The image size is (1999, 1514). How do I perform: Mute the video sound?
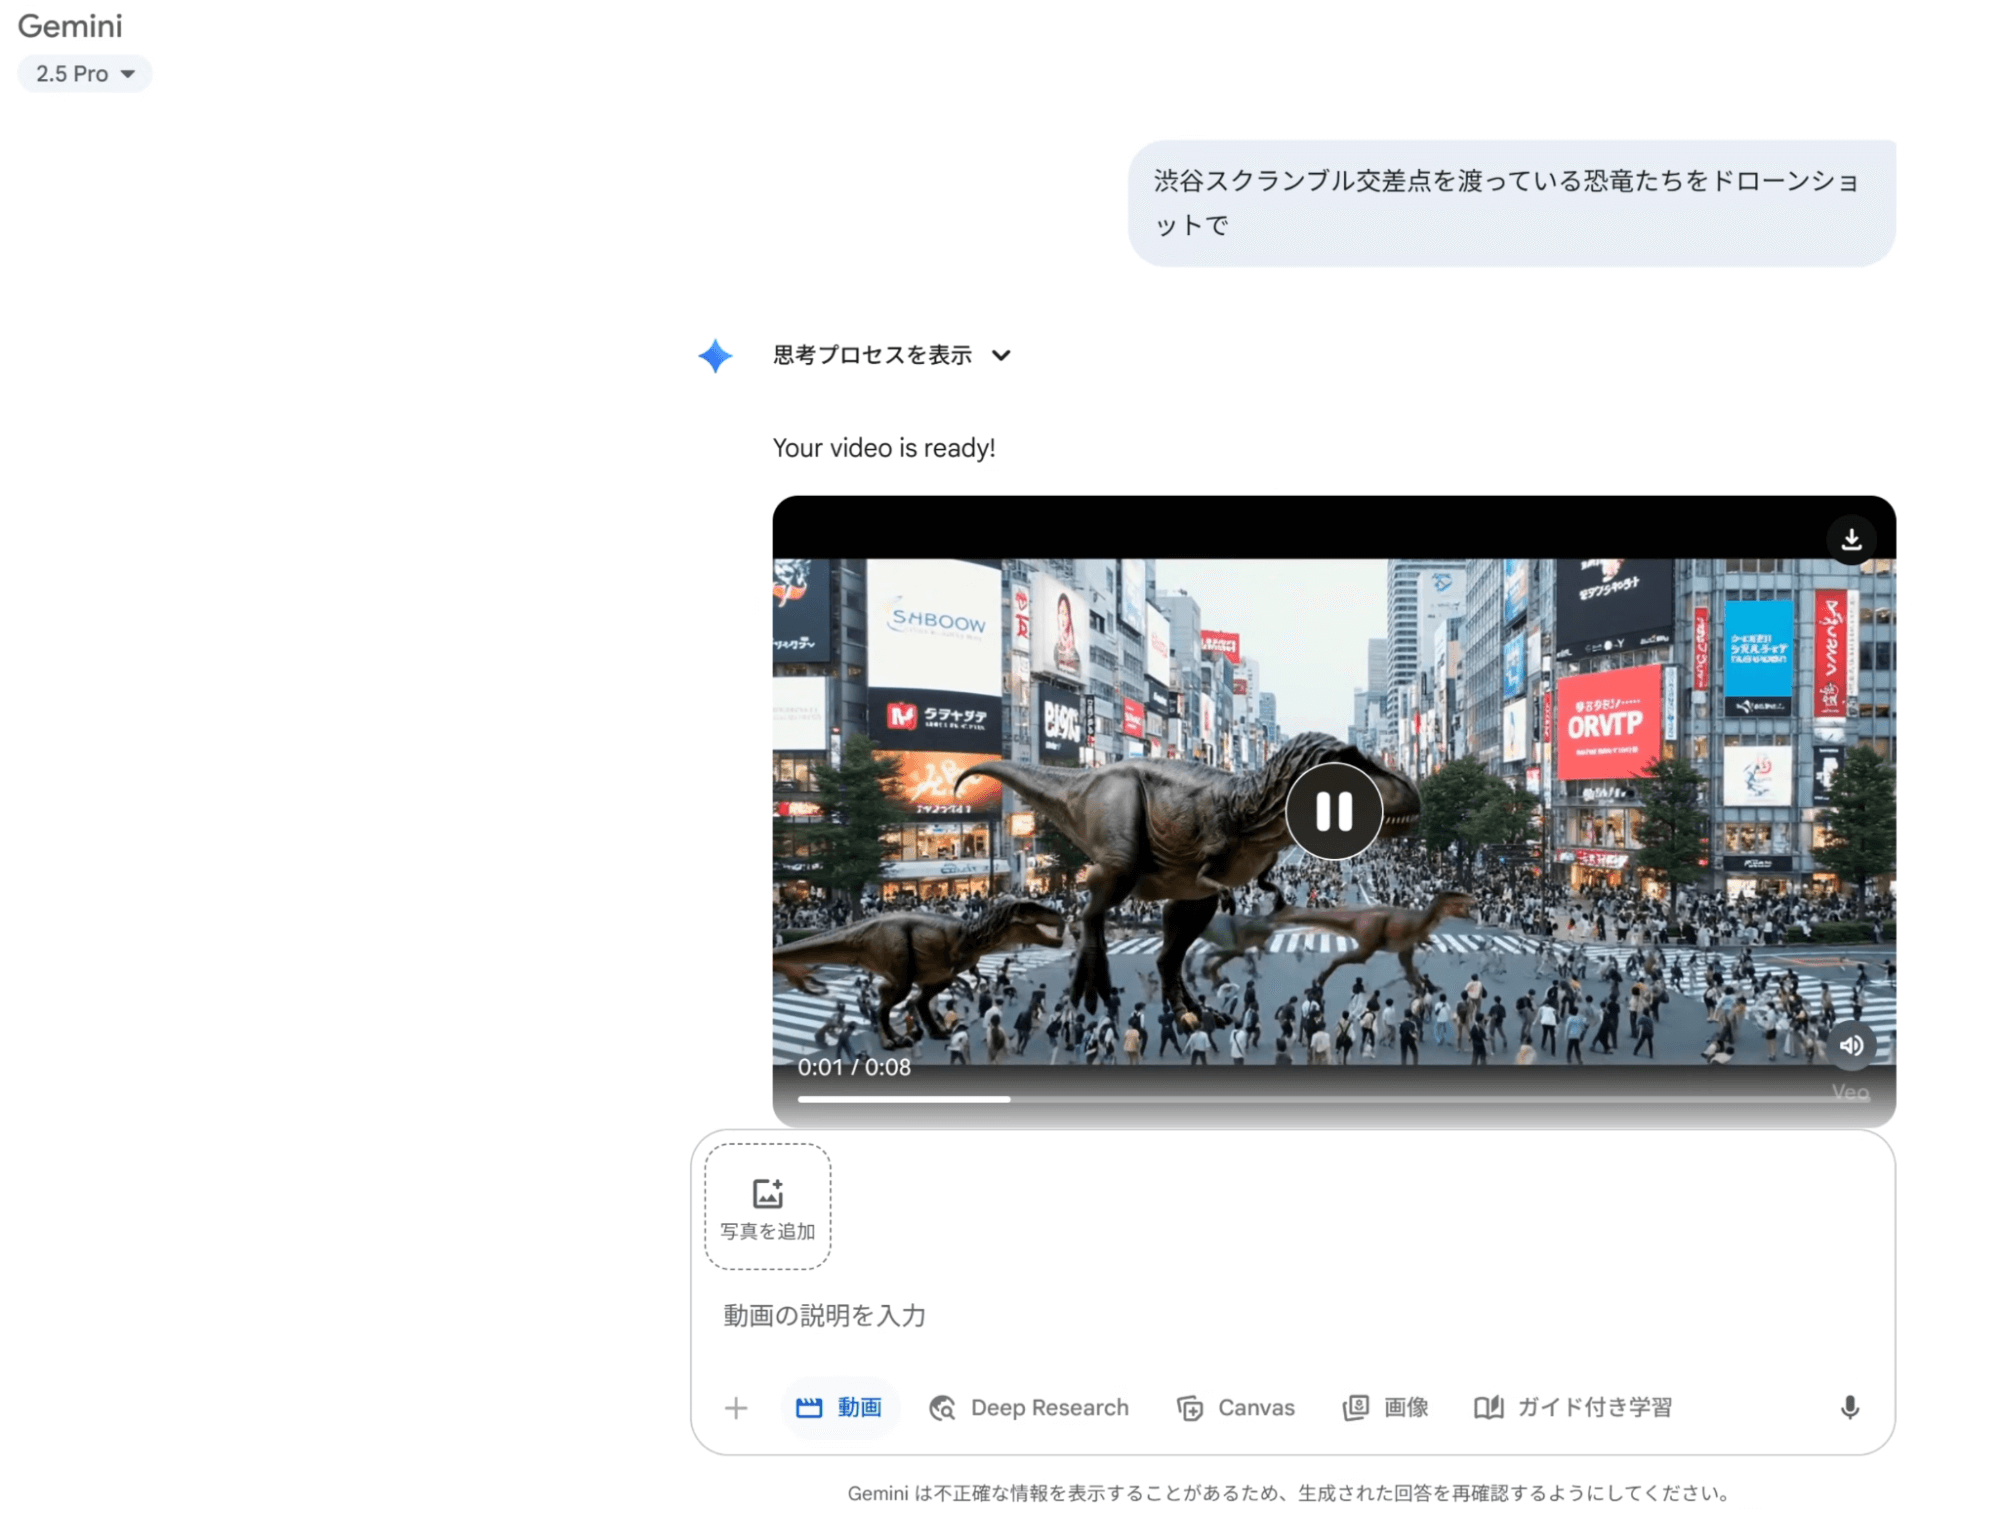1851,1045
